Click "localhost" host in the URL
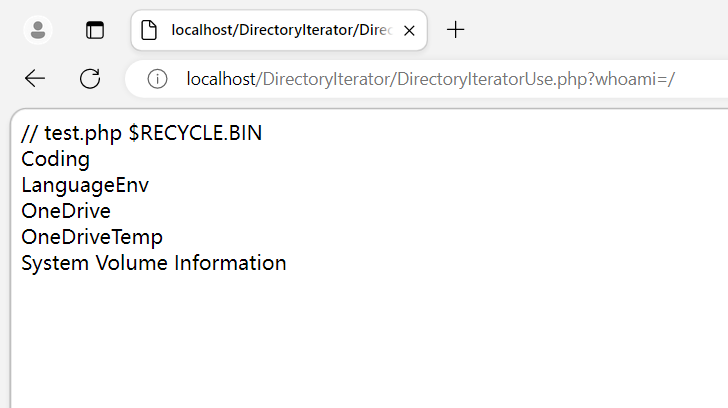Screen dimensions: 728x408 pos(221,79)
